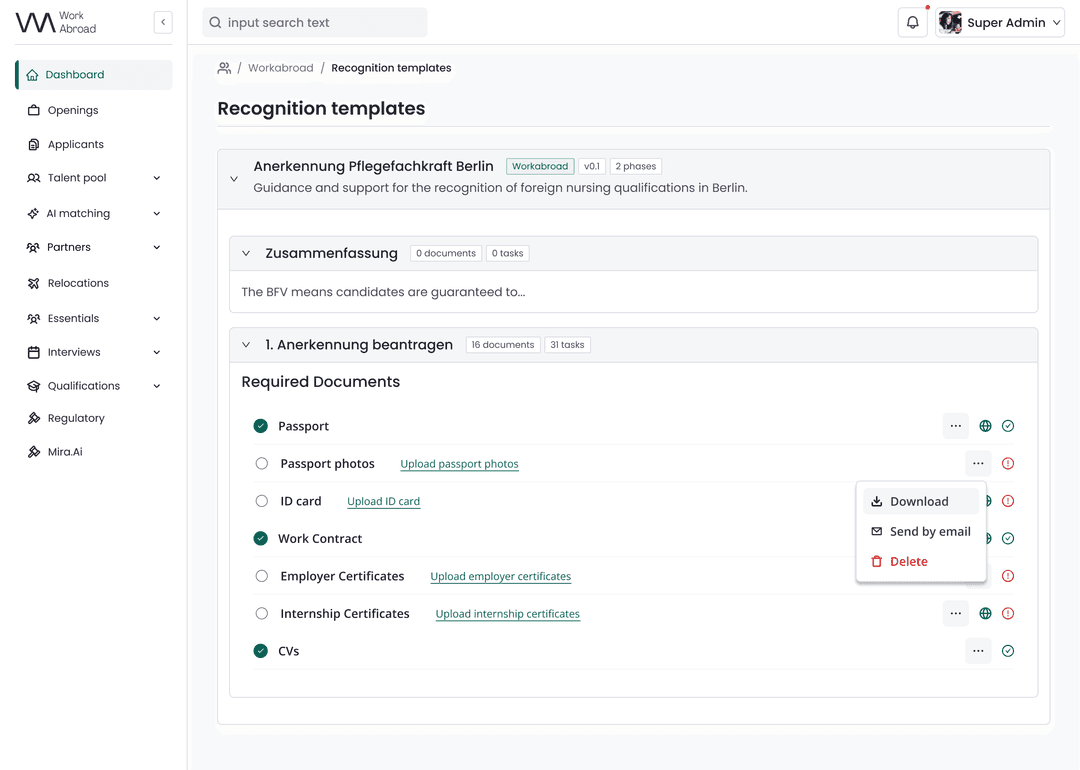
Task: Collapse the Zusammenfassung section
Action: coord(246,254)
